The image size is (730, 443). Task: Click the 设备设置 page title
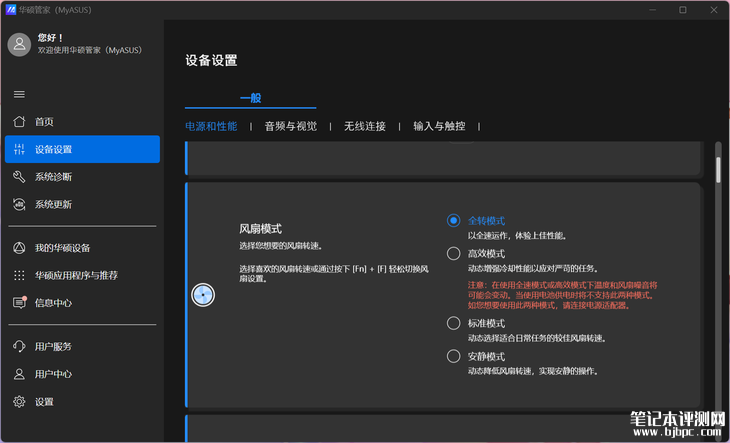pyautogui.click(x=211, y=60)
